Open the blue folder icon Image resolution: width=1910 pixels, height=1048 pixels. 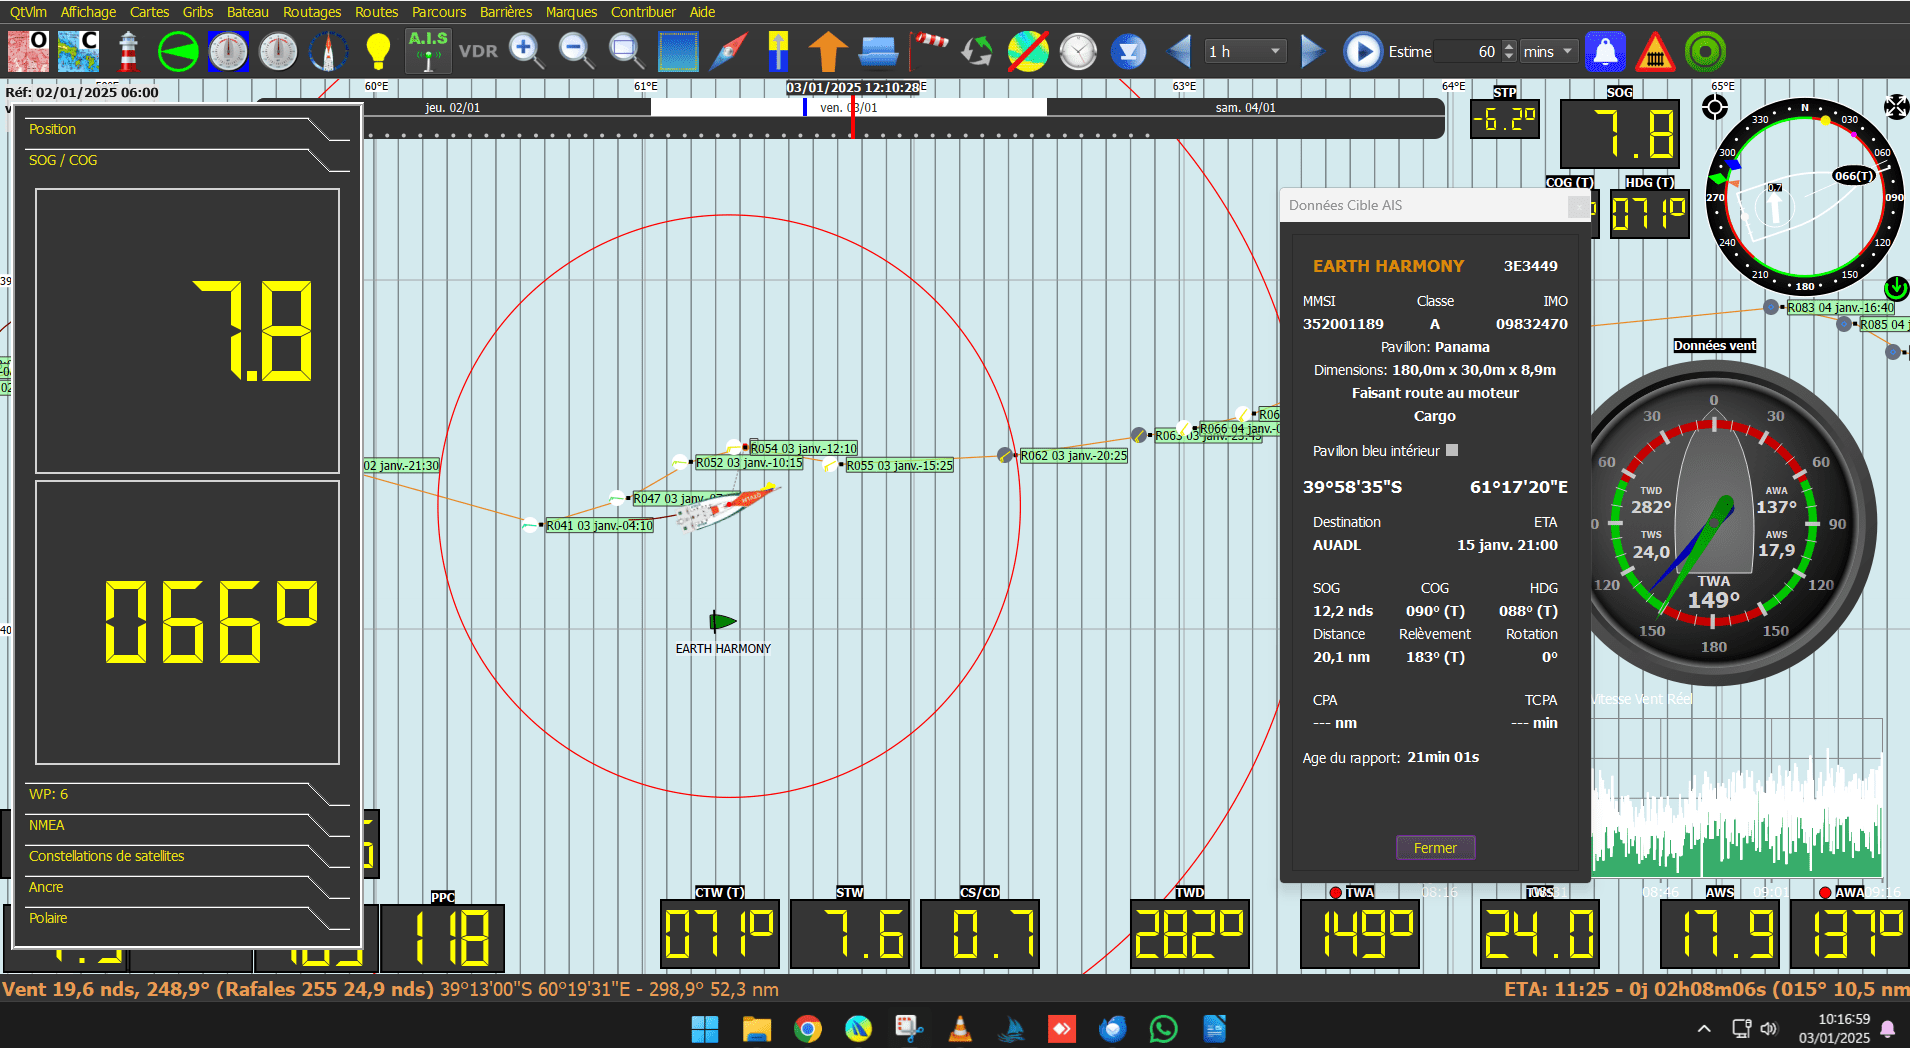click(878, 51)
